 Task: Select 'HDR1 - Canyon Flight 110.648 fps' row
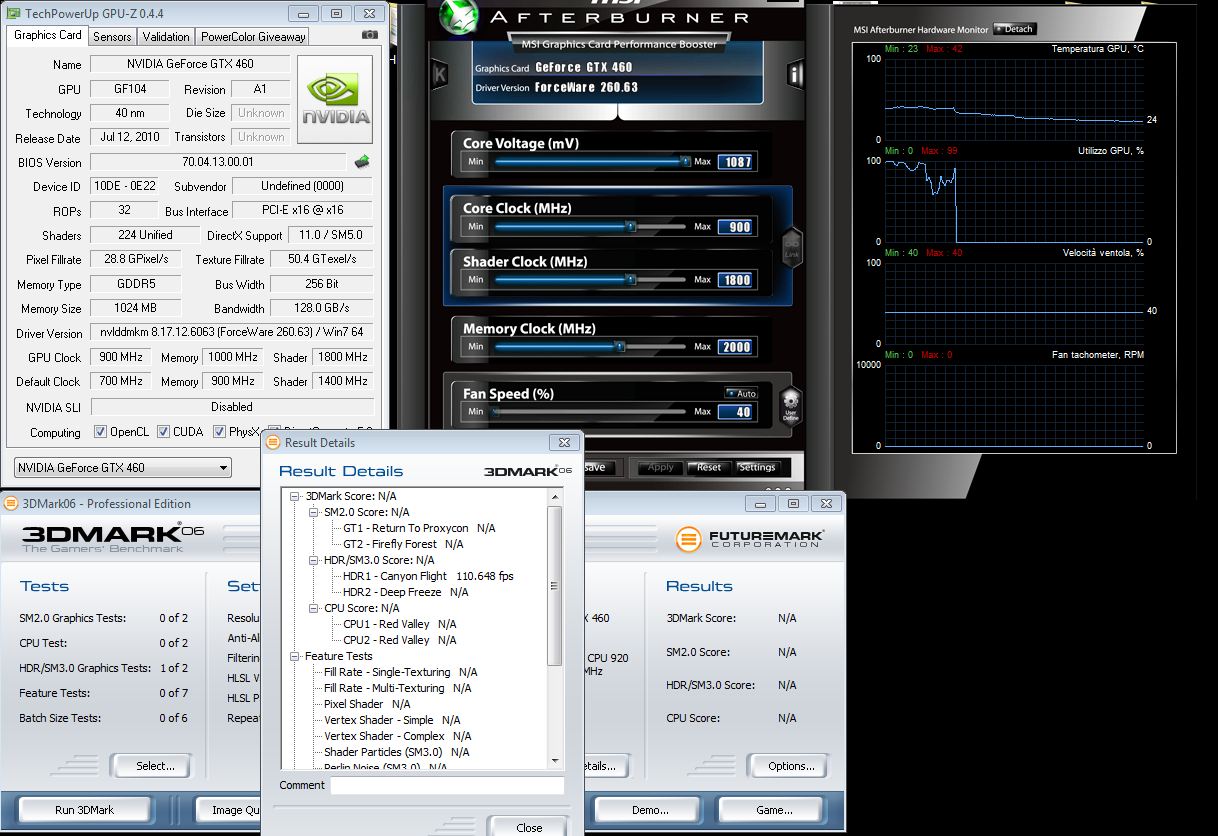(x=428, y=576)
